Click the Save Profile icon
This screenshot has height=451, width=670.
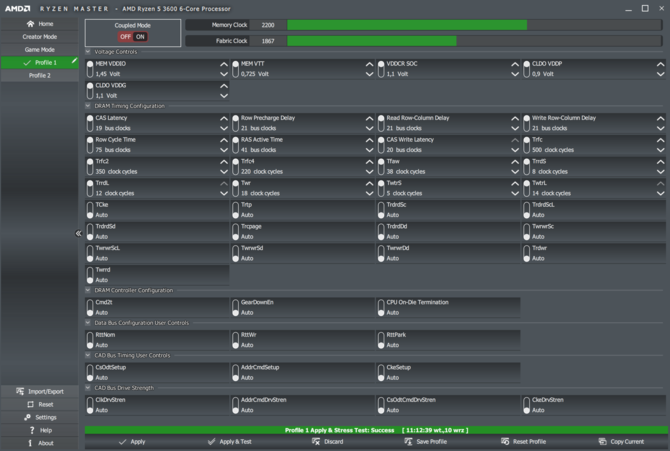pyautogui.click(x=408, y=442)
